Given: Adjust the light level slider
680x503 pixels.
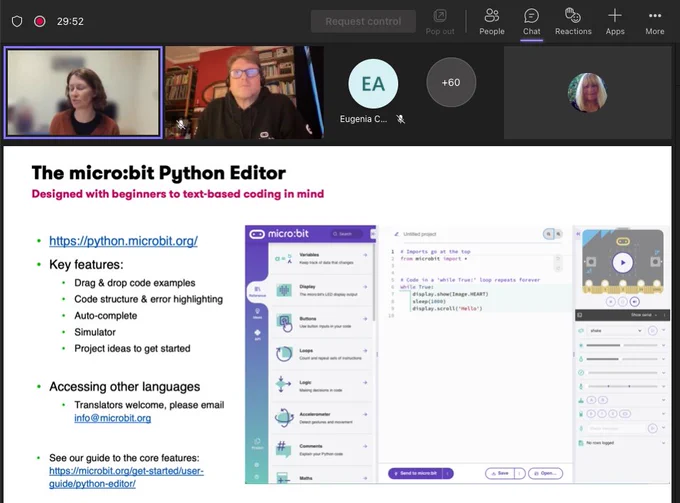Looking at the screenshot, I should (x=622, y=345).
